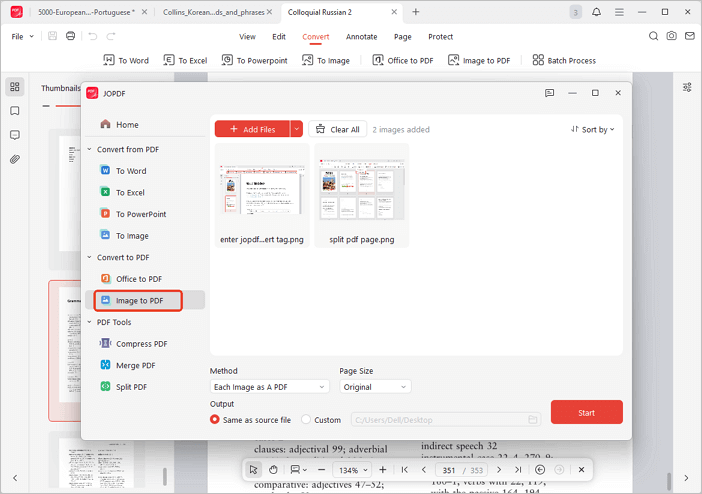The width and height of the screenshot is (702, 494).
Task: Open Add Files dropdown arrow
Action: [x=296, y=129]
